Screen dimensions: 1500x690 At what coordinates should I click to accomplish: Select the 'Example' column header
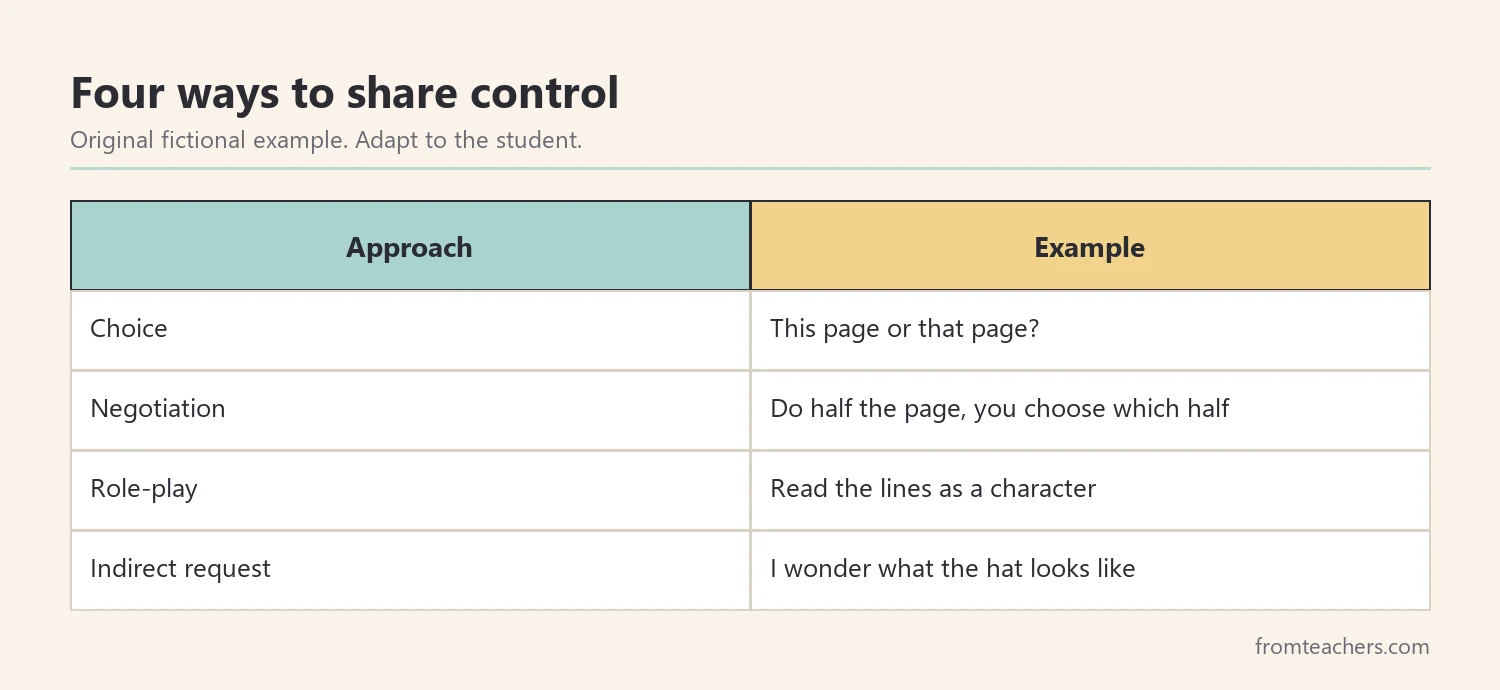pyautogui.click(x=1090, y=246)
